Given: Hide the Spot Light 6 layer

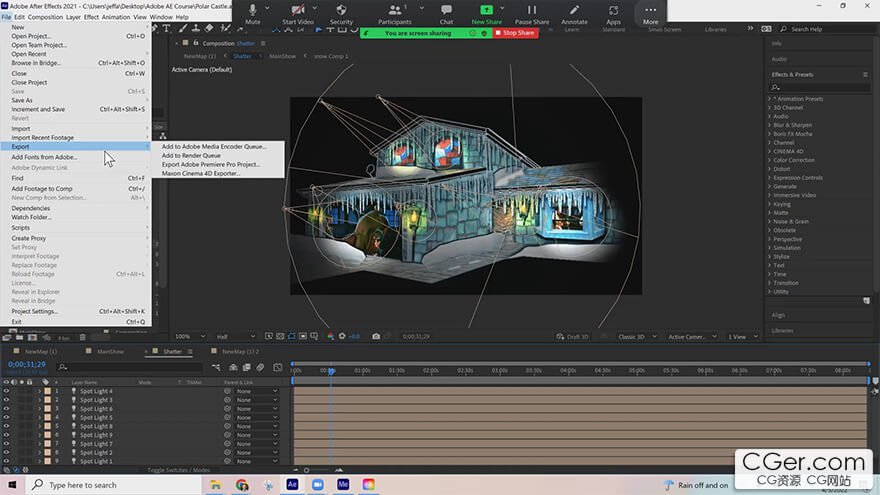Looking at the screenshot, I should 6,409.
